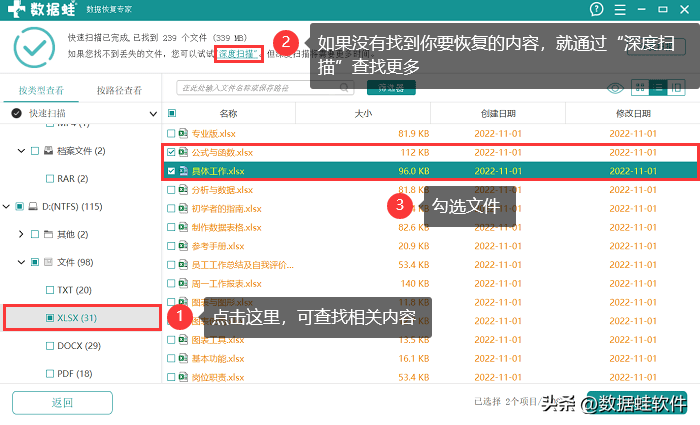
Task: Expand the 其他 (2) tree node
Action: tap(22, 234)
